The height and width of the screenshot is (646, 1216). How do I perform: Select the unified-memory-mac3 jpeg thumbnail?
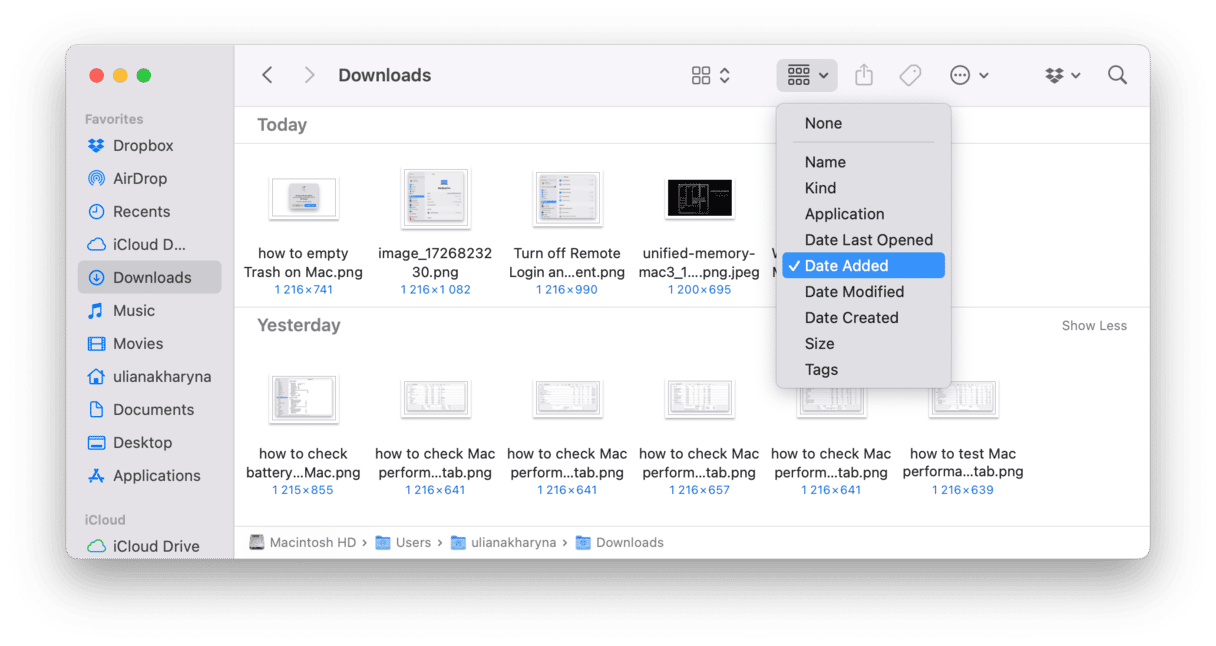point(700,198)
